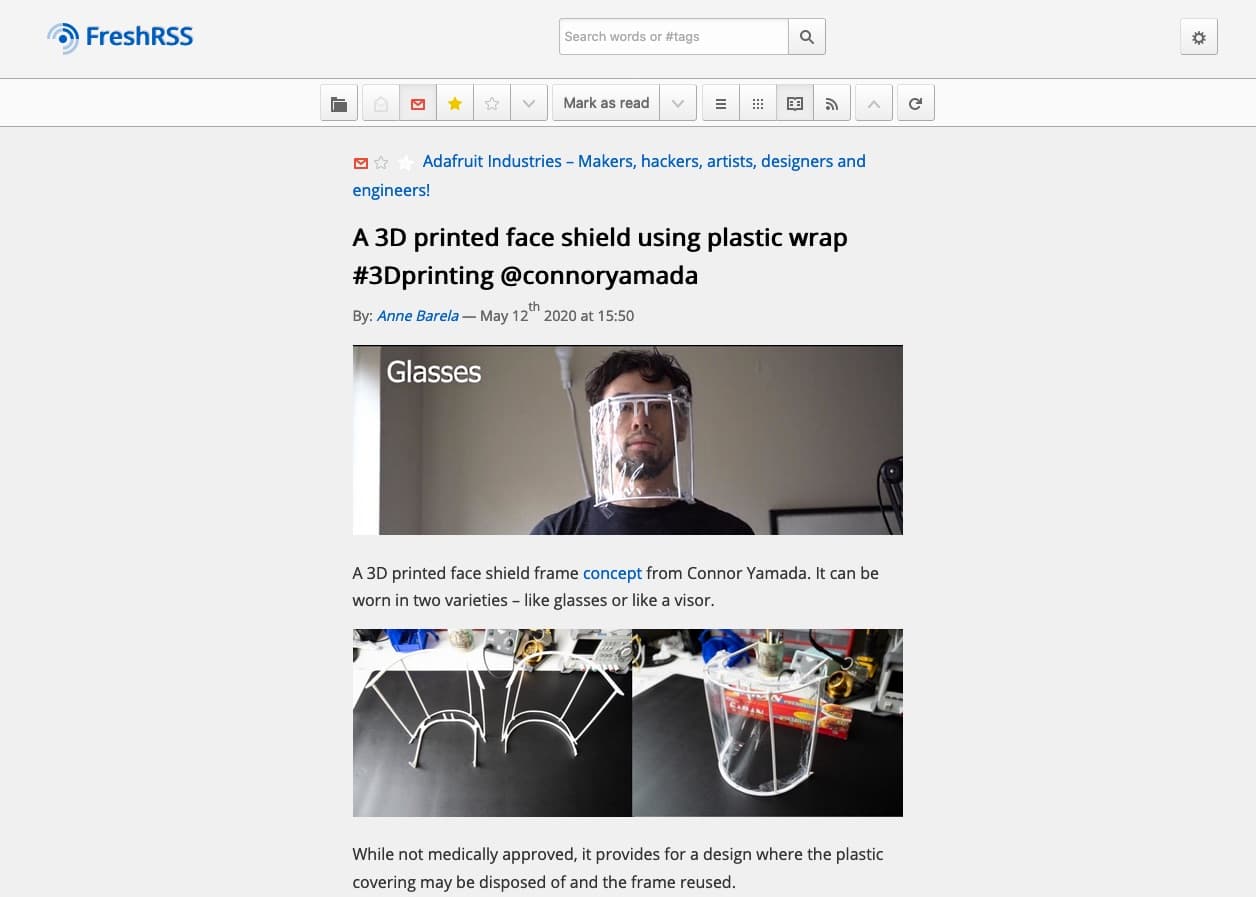The image size is (1256, 897).
Task: Open dropdown next to Mark as read
Action: (x=678, y=103)
